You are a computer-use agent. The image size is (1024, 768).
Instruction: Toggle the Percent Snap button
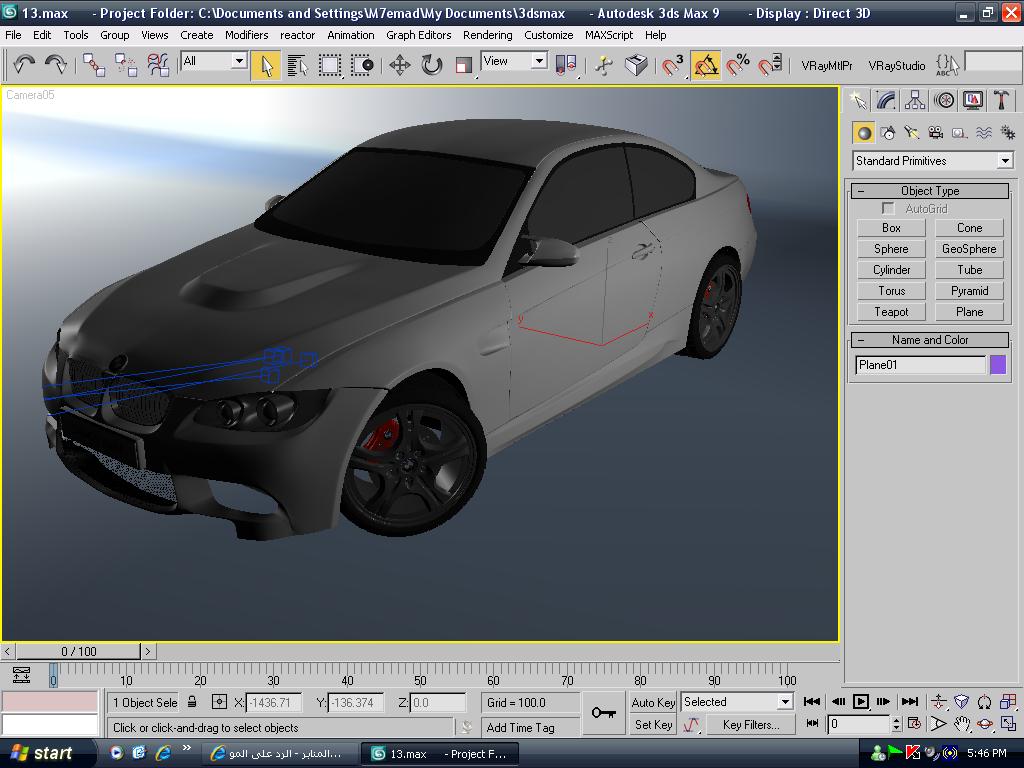point(738,65)
